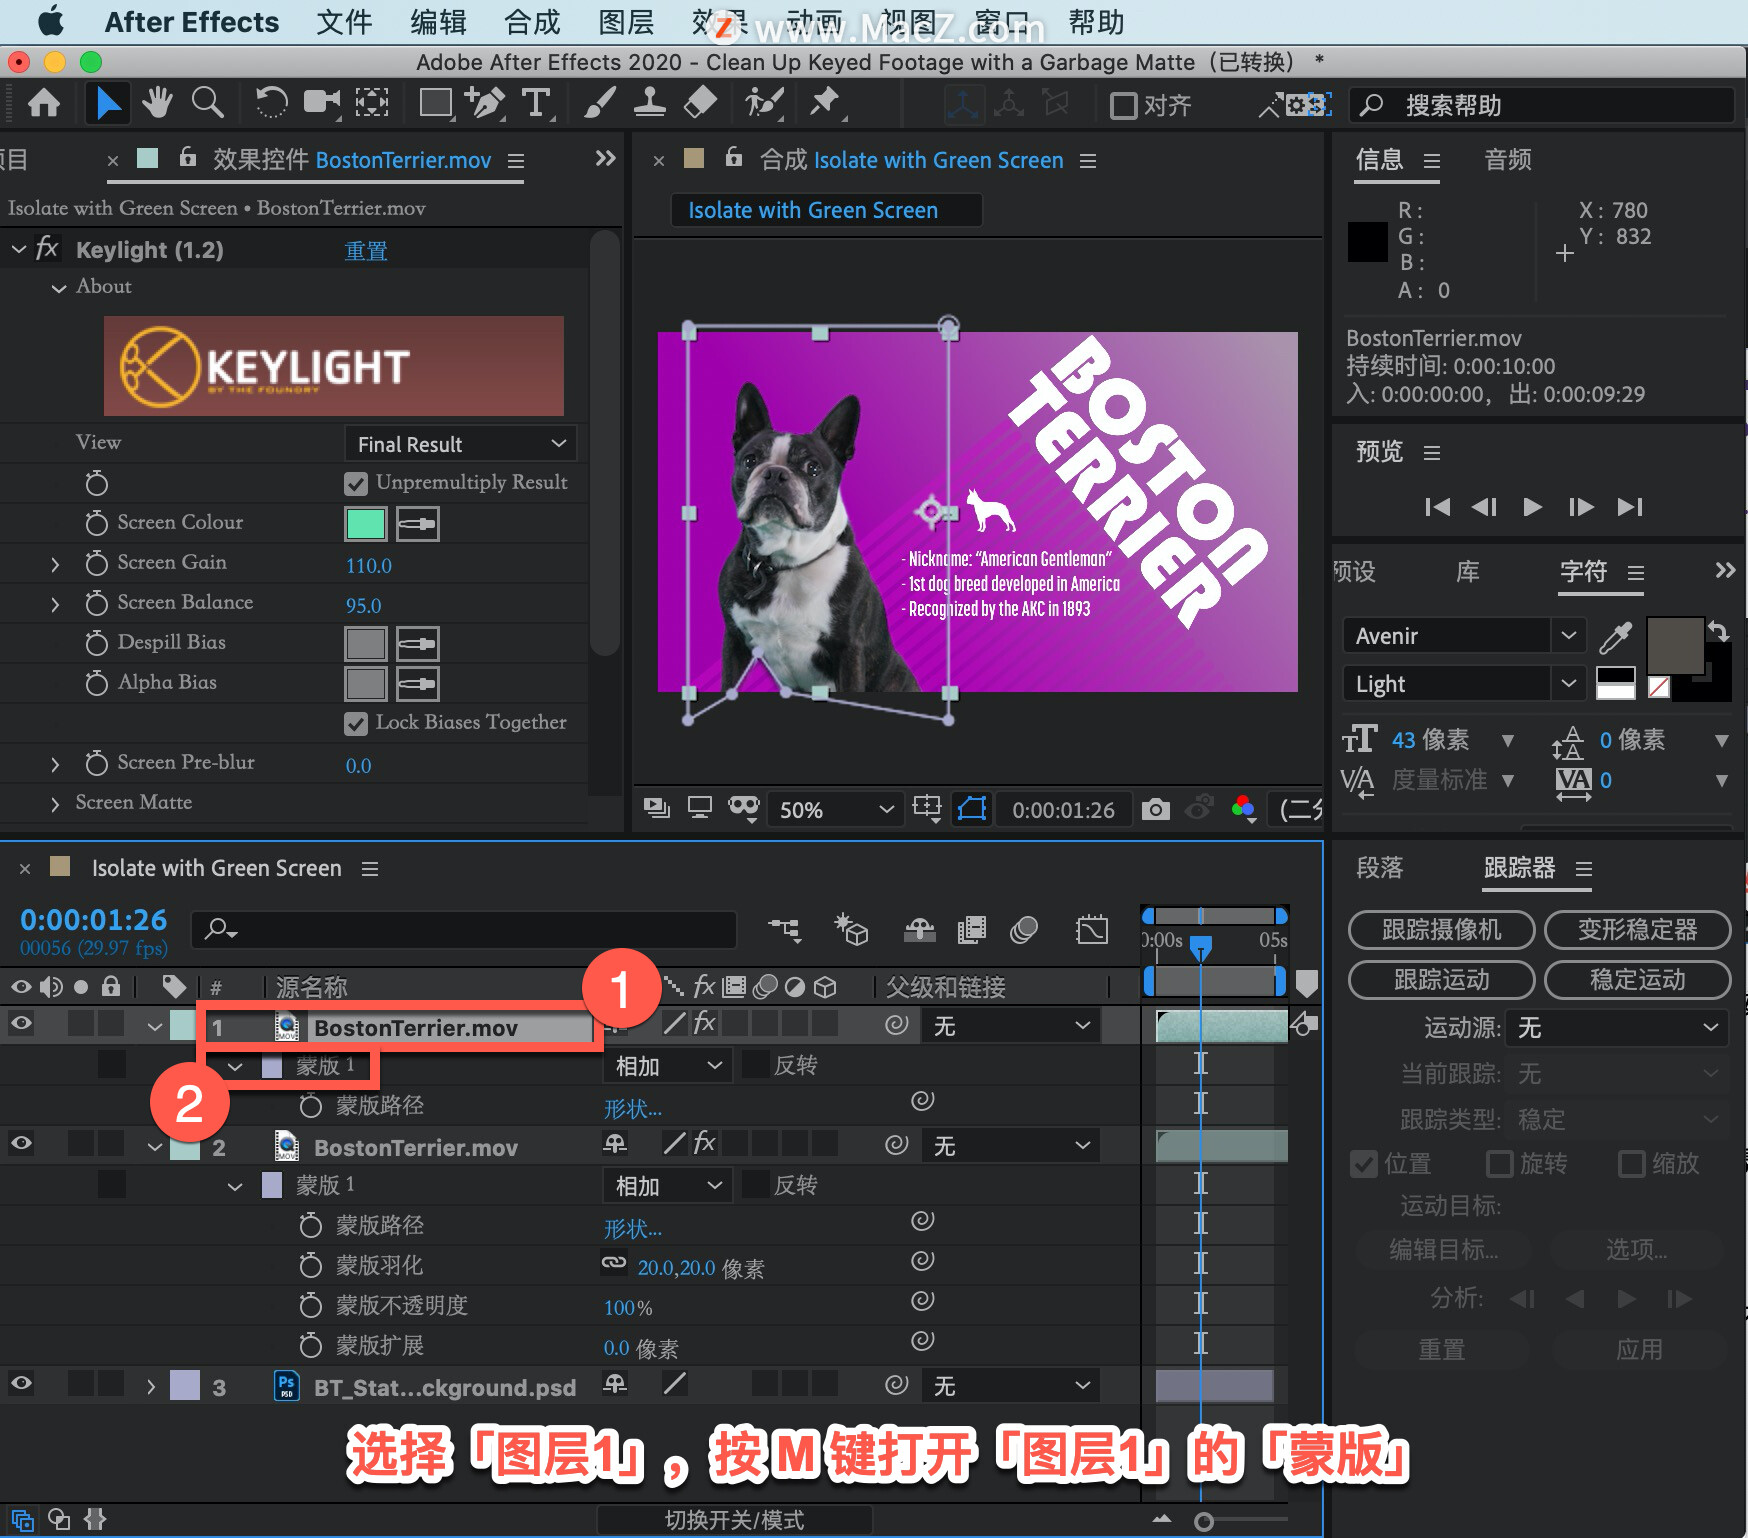
Task: Select the Pen tool
Action: [486, 103]
